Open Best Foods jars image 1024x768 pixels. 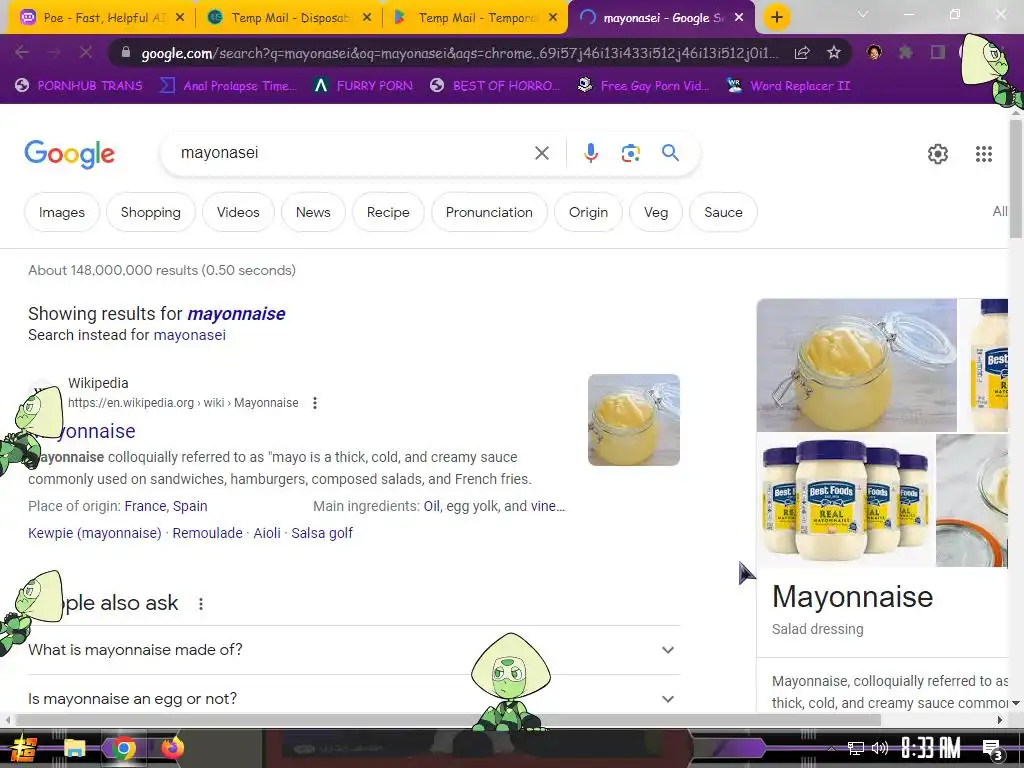pyautogui.click(x=846, y=500)
